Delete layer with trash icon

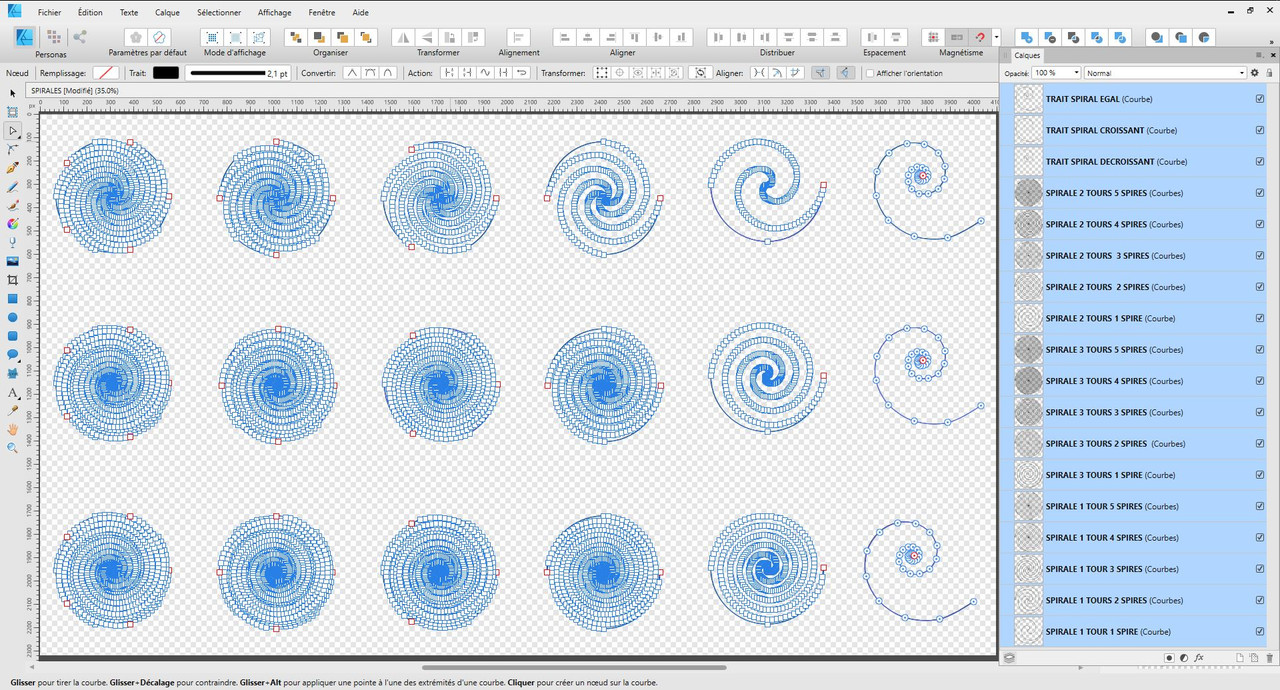[1270, 657]
